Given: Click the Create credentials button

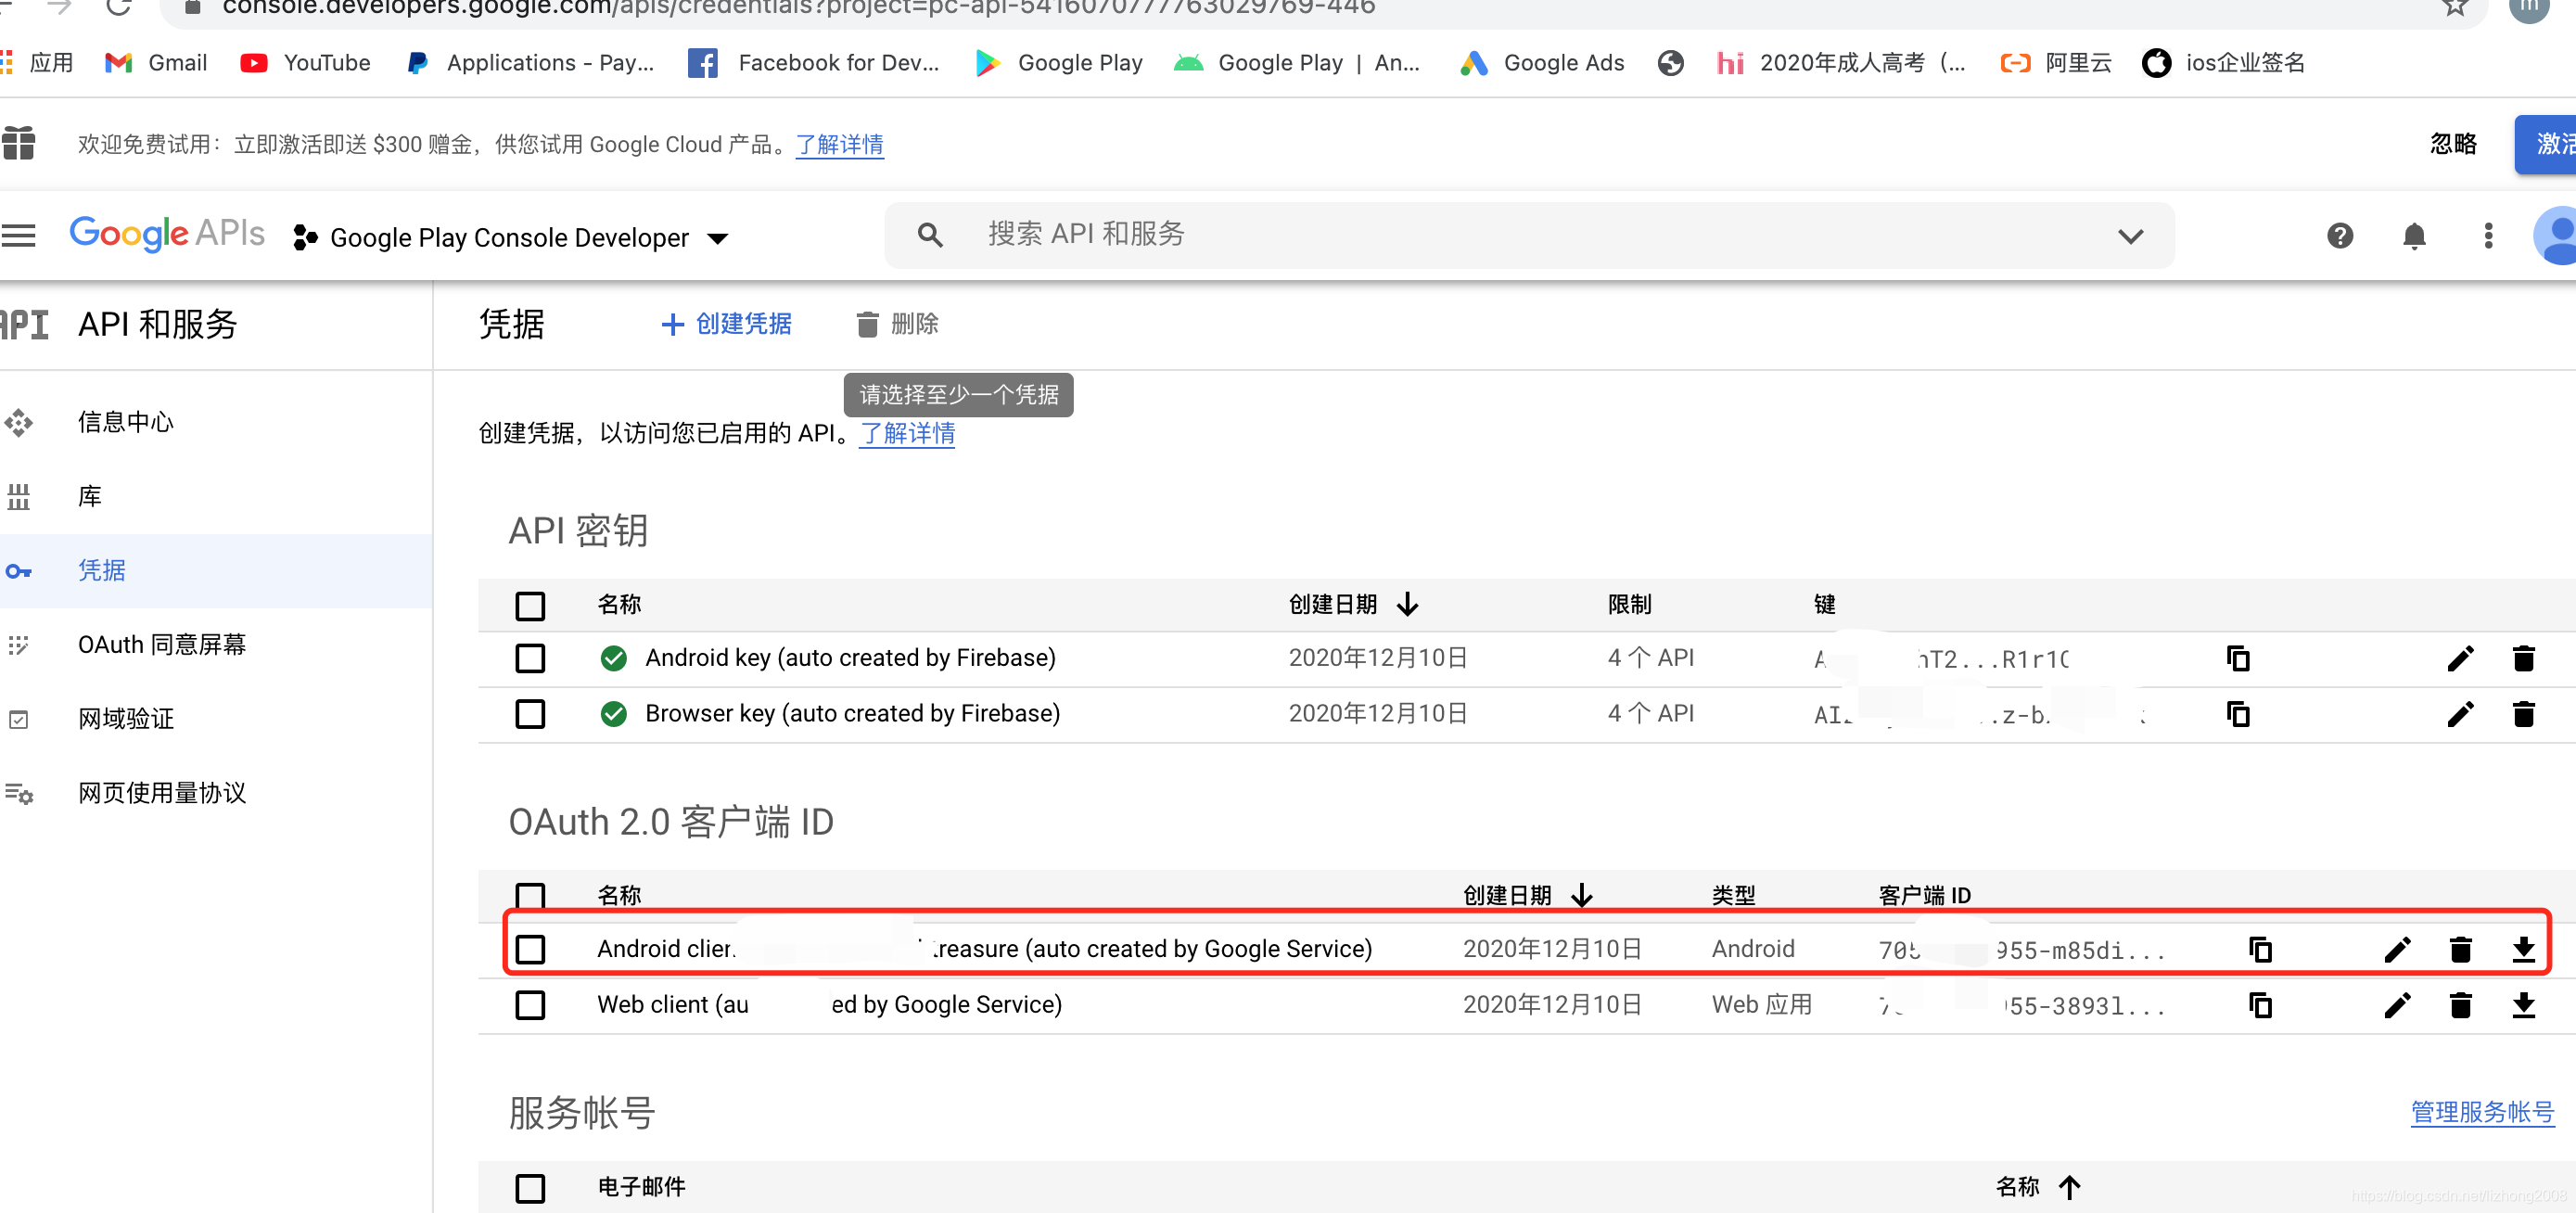Looking at the screenshot, I should [727, 324].
